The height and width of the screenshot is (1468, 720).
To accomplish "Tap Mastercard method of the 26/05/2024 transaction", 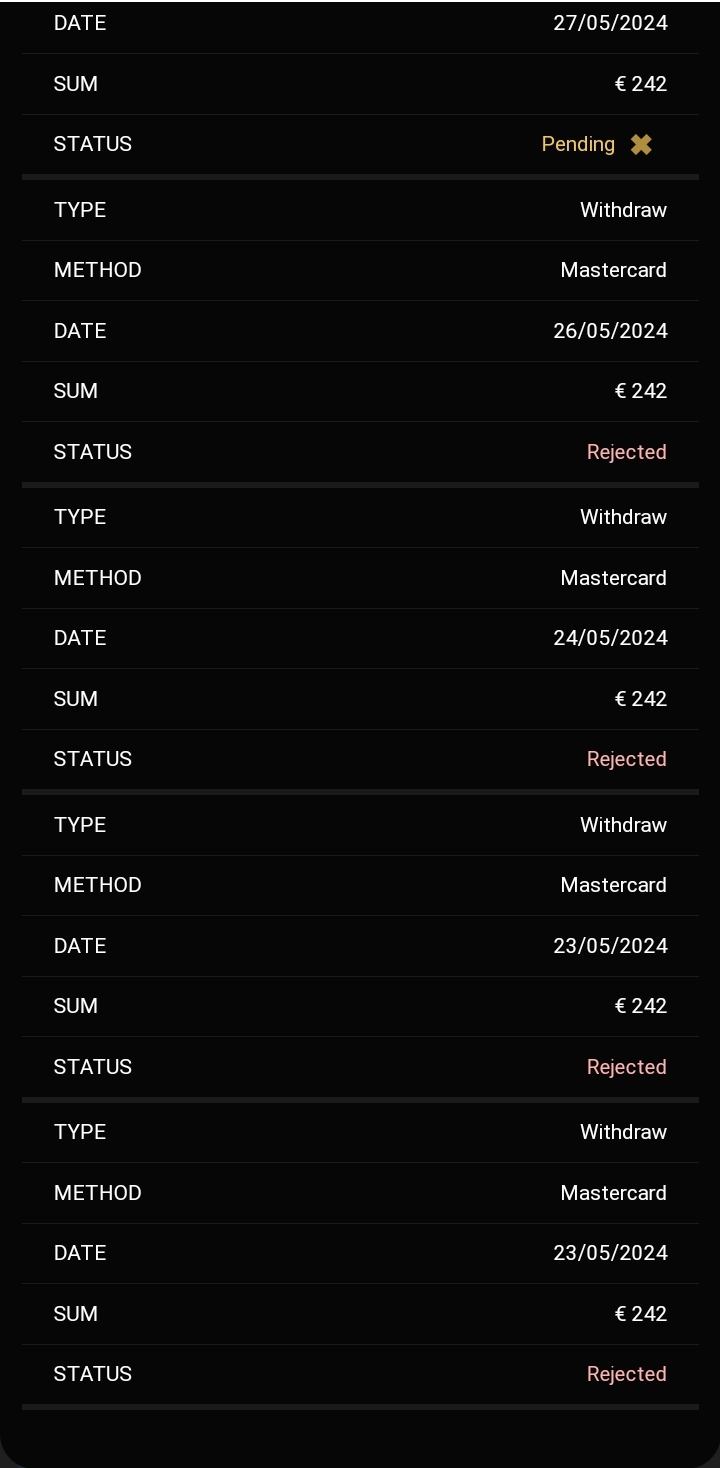I will [x=613, y=270].
